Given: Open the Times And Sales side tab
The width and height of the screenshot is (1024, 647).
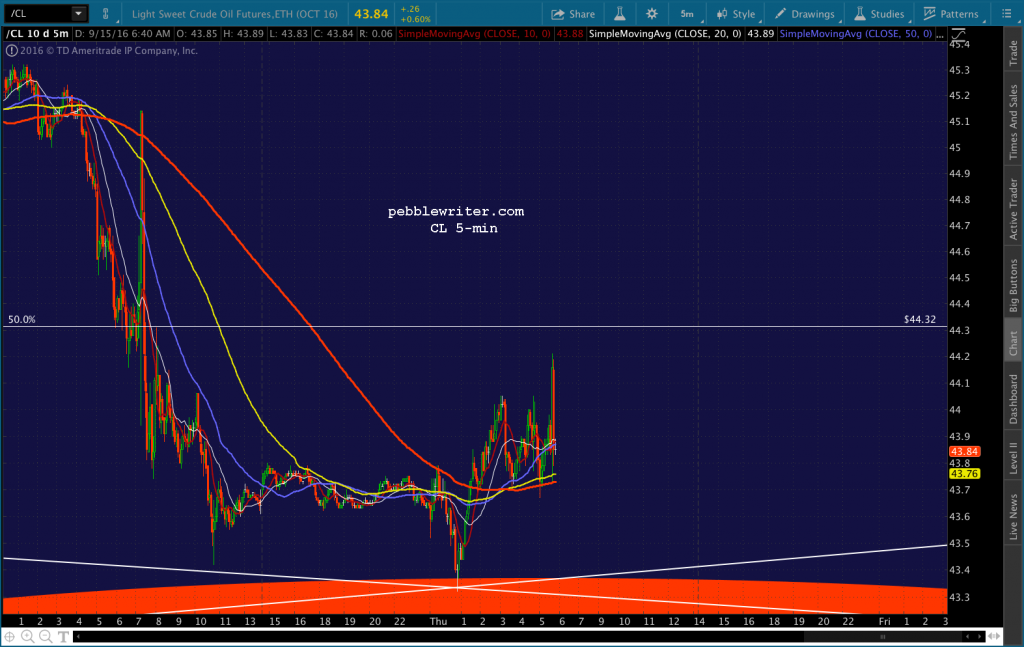Looking at the screenshot, I should [x=1013, y=122].
